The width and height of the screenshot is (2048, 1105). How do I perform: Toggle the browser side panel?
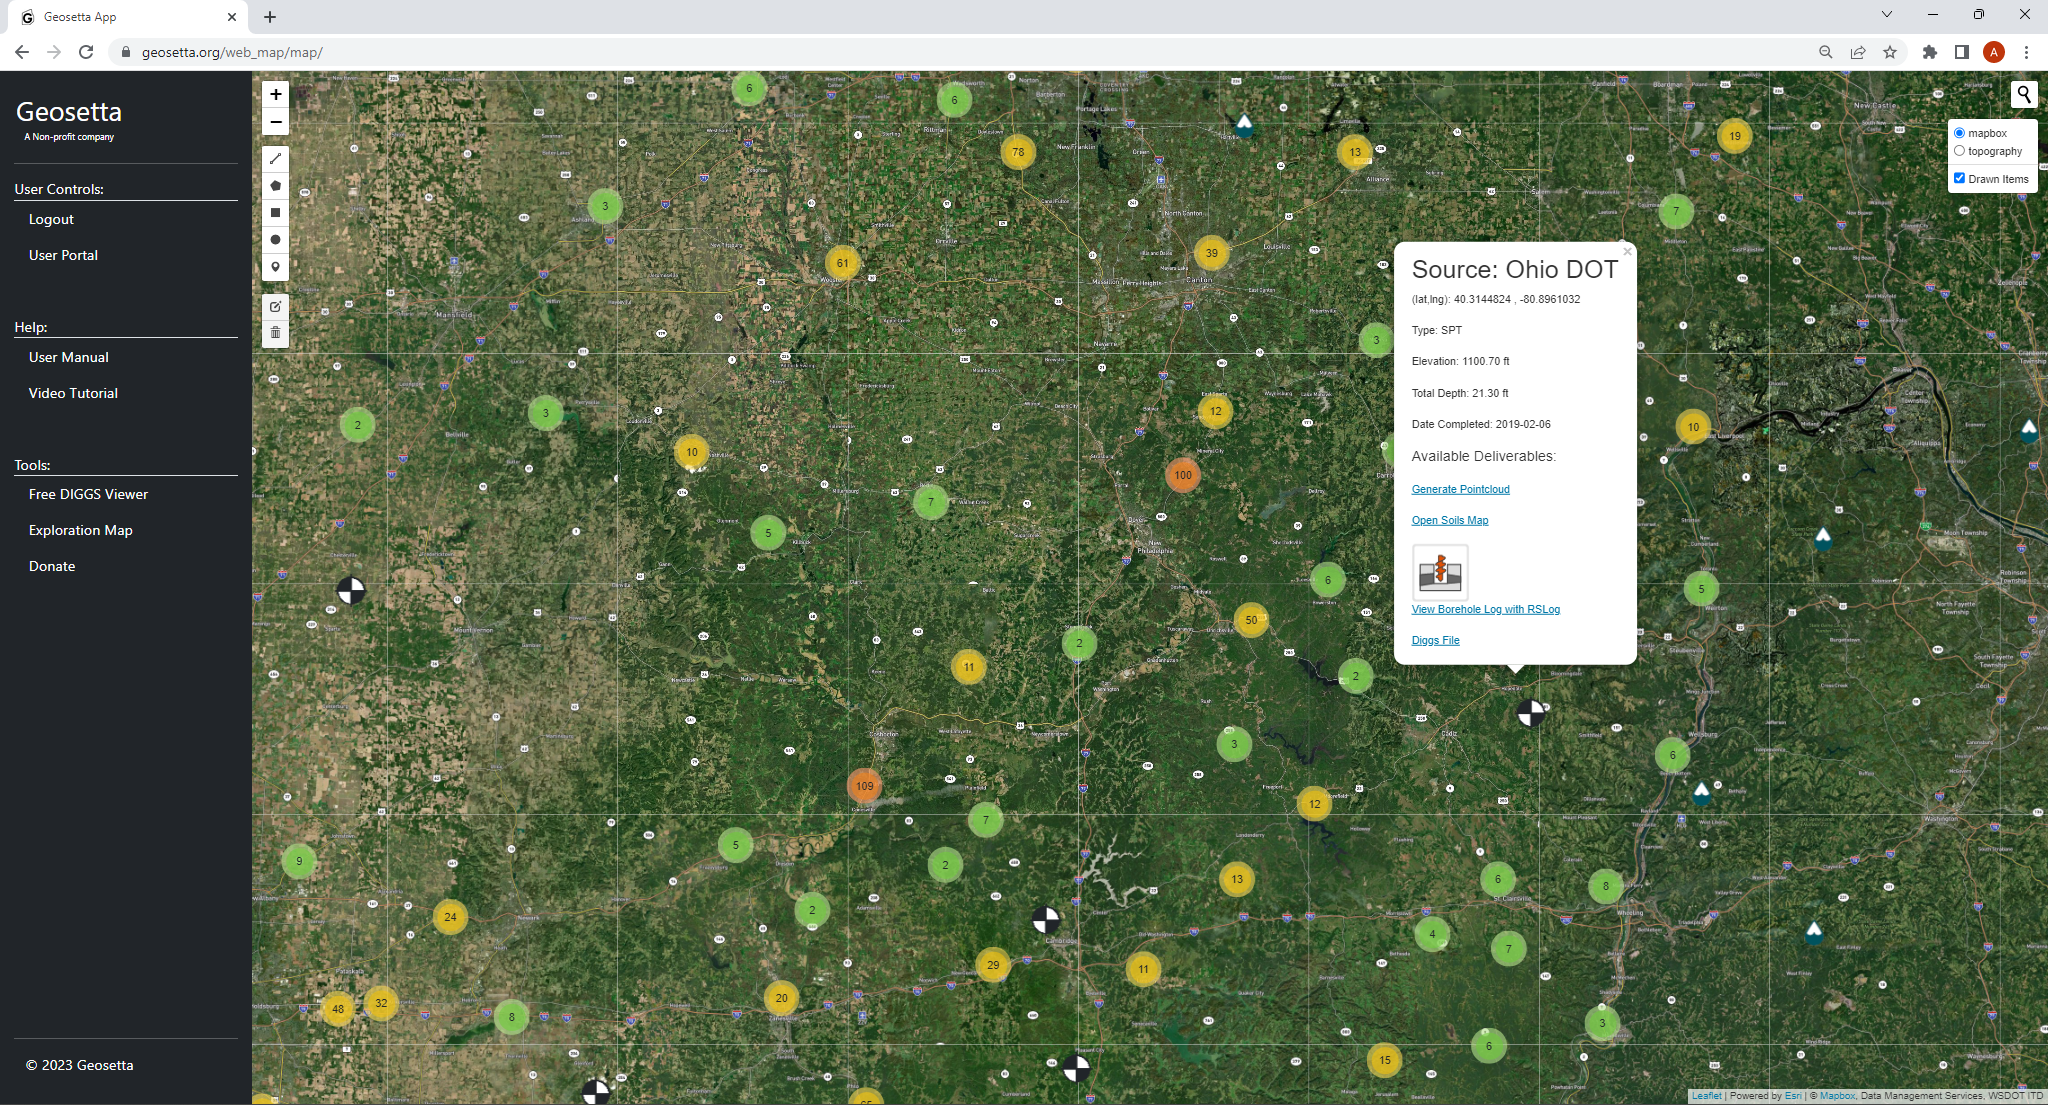1962,52
